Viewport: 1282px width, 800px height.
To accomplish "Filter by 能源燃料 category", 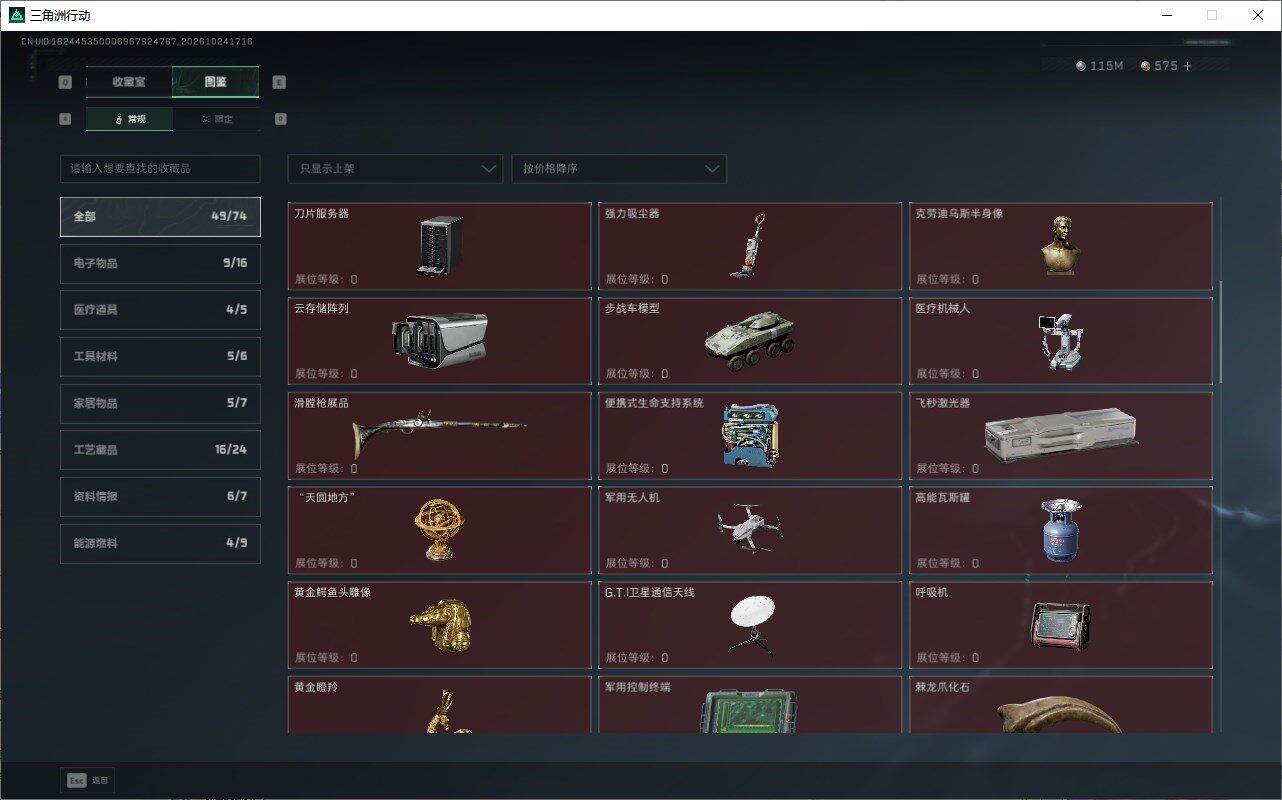I will pyautogui.click(x=160, y=543).
